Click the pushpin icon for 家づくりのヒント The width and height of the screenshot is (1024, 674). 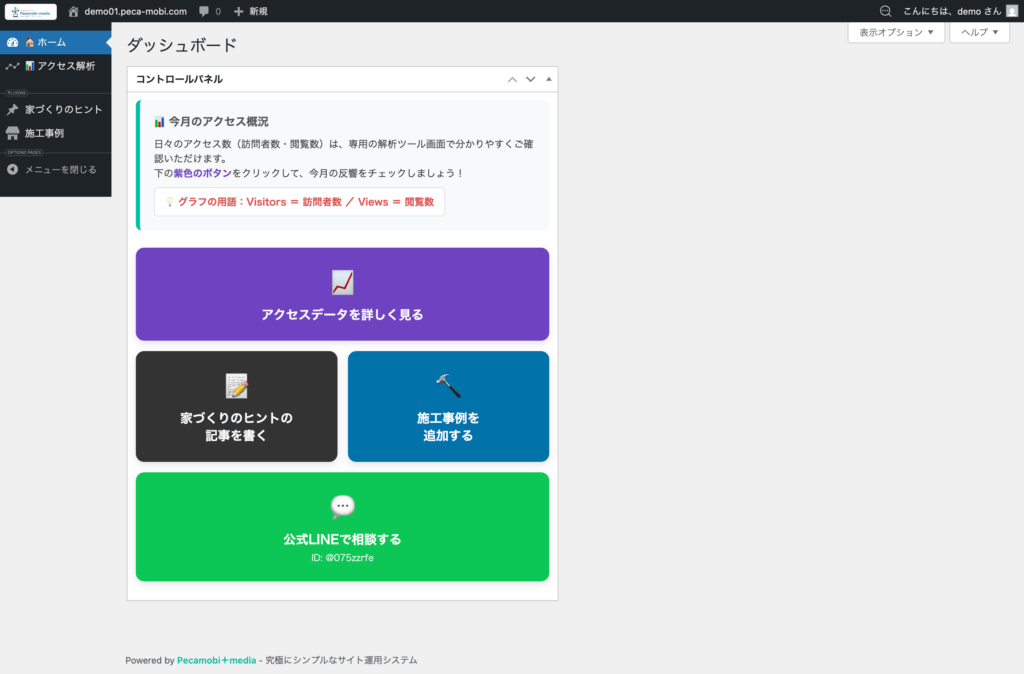click(x=12, y=109)
